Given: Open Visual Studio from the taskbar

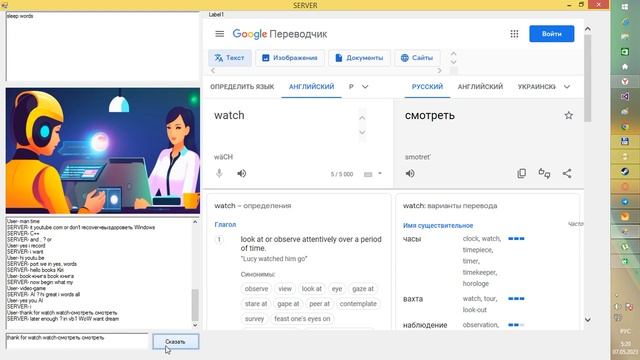Looking at the screenshot, I should click(x=625, y=97).
